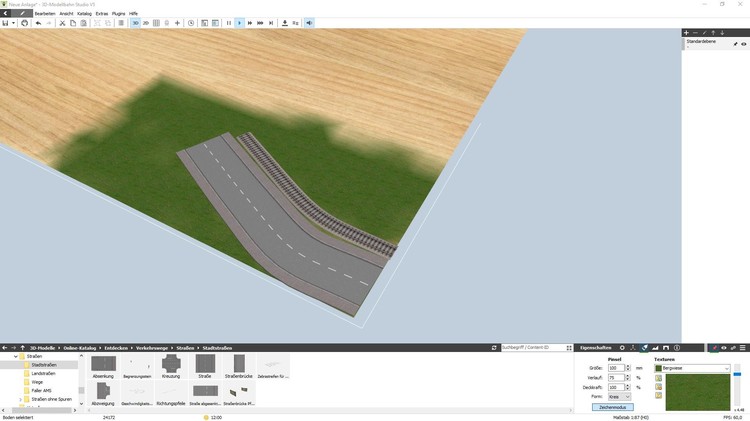The height and width of the screenshot is (421, 750).
Task: Open the Katalog menu
Action: click(84, 13)
